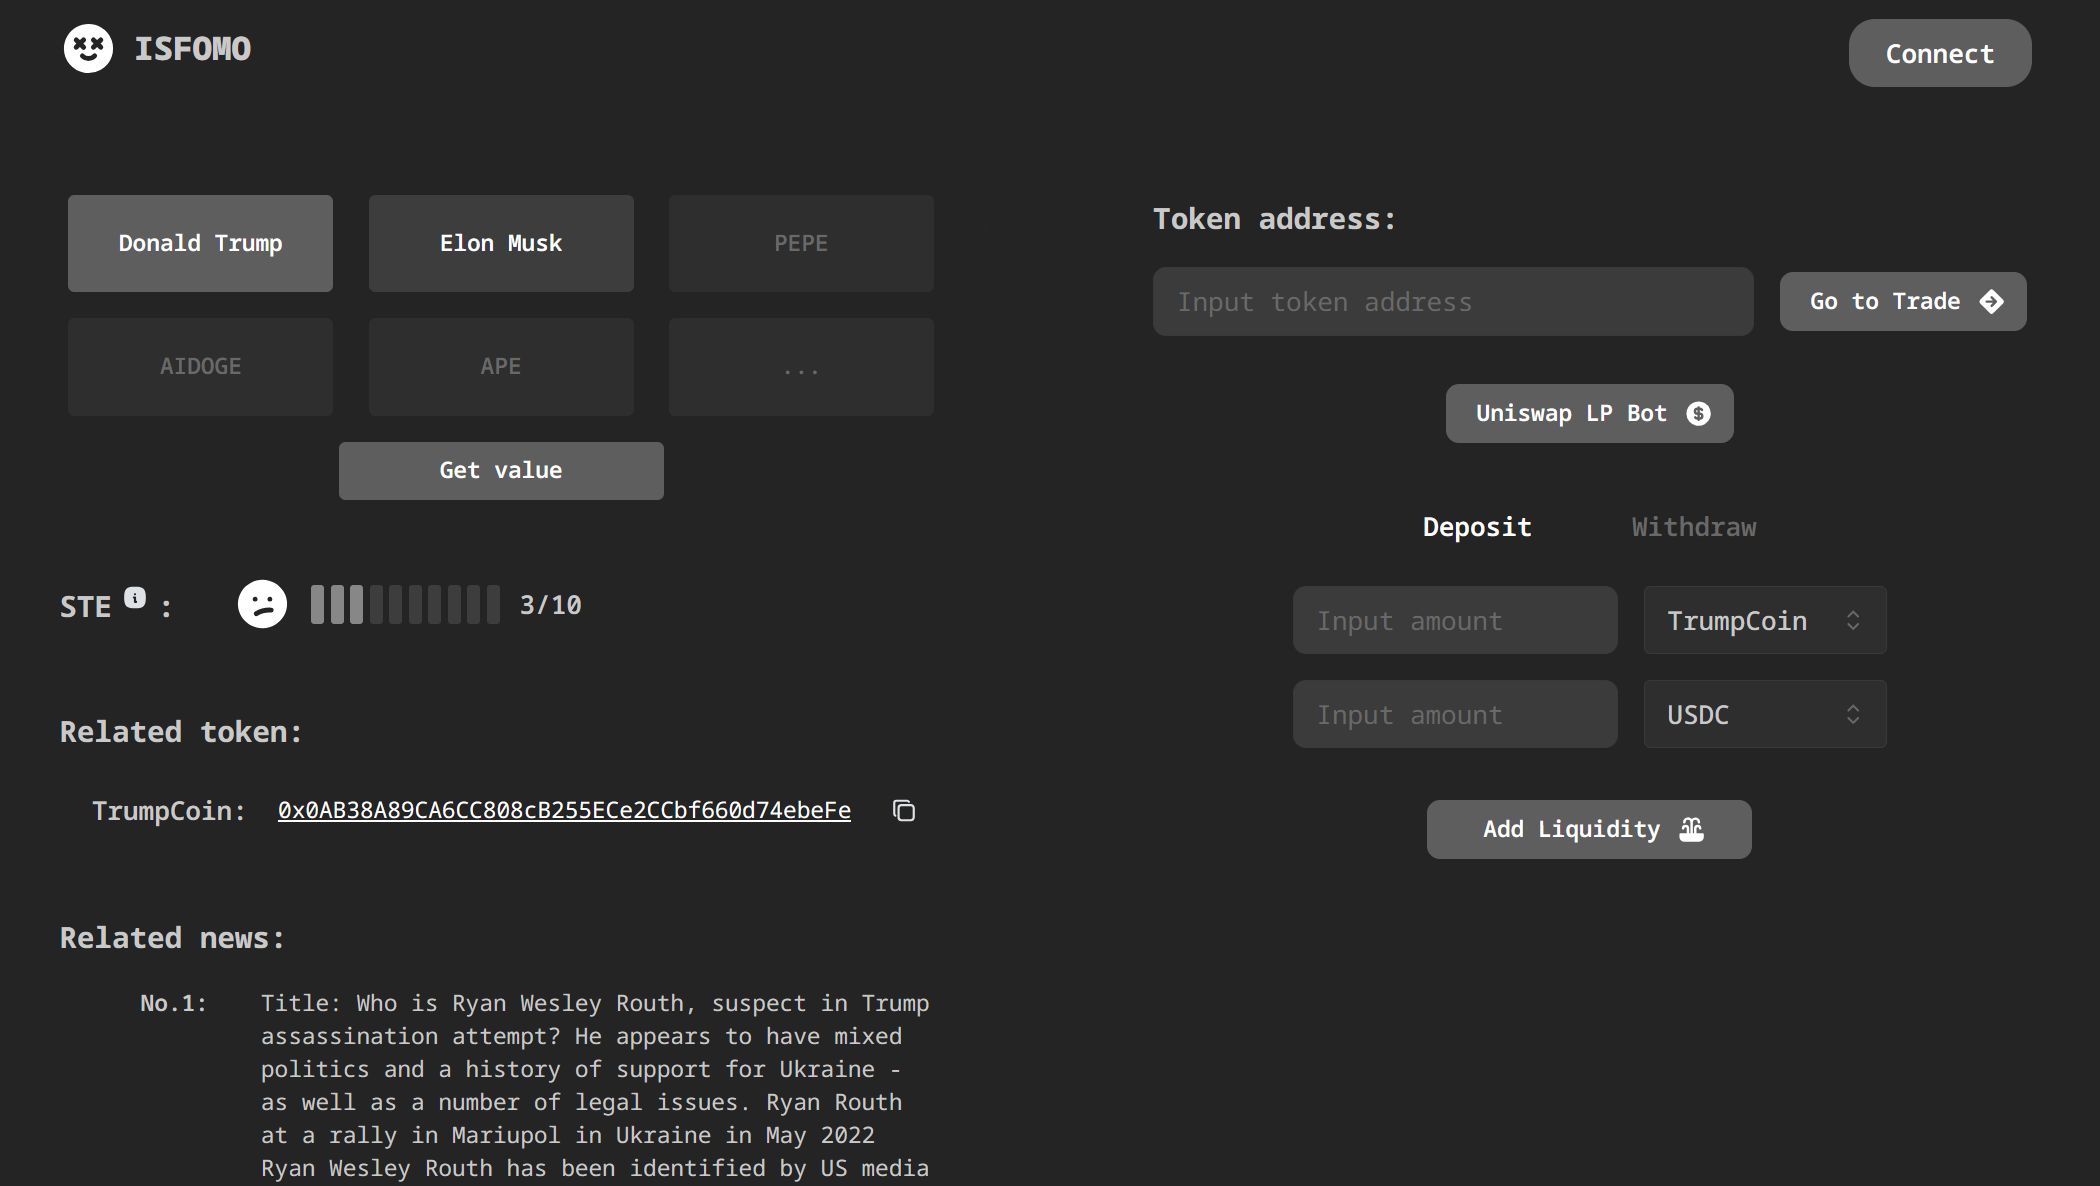Focus the TrumpCoin amount input field
The height and width of the screenshot is (1186, 2100).
(x=1455, y=620)
